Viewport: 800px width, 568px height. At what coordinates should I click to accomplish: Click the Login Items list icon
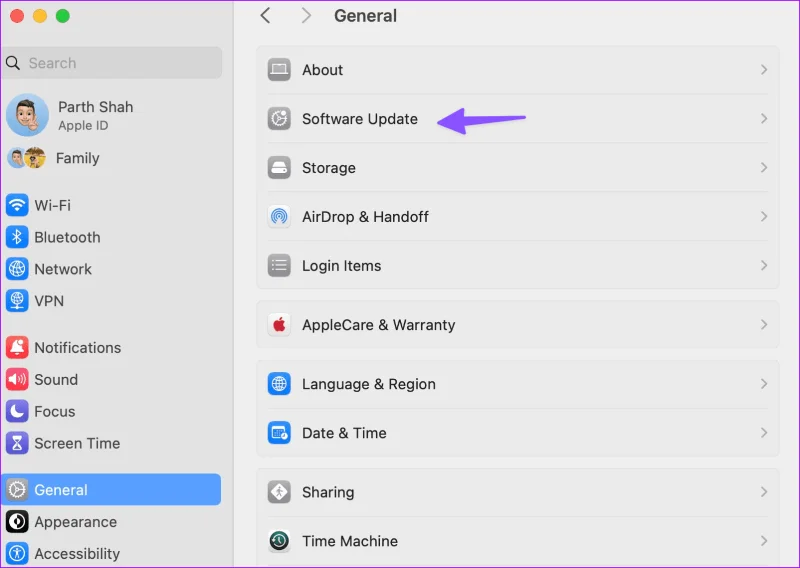pos(279,266)
